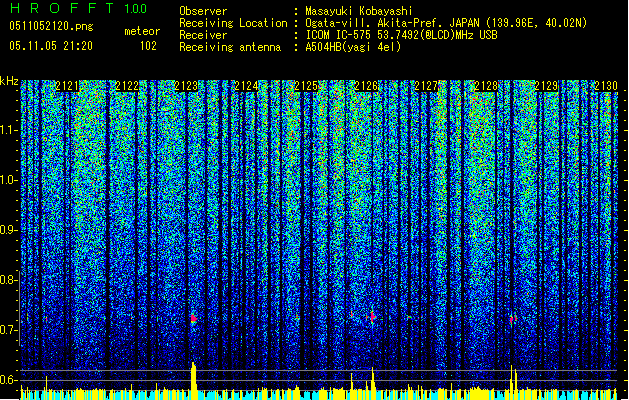Screen dimensions: 629x400
Task: Click the 1.0 kHz axis tick label
Action: point(9,180)
